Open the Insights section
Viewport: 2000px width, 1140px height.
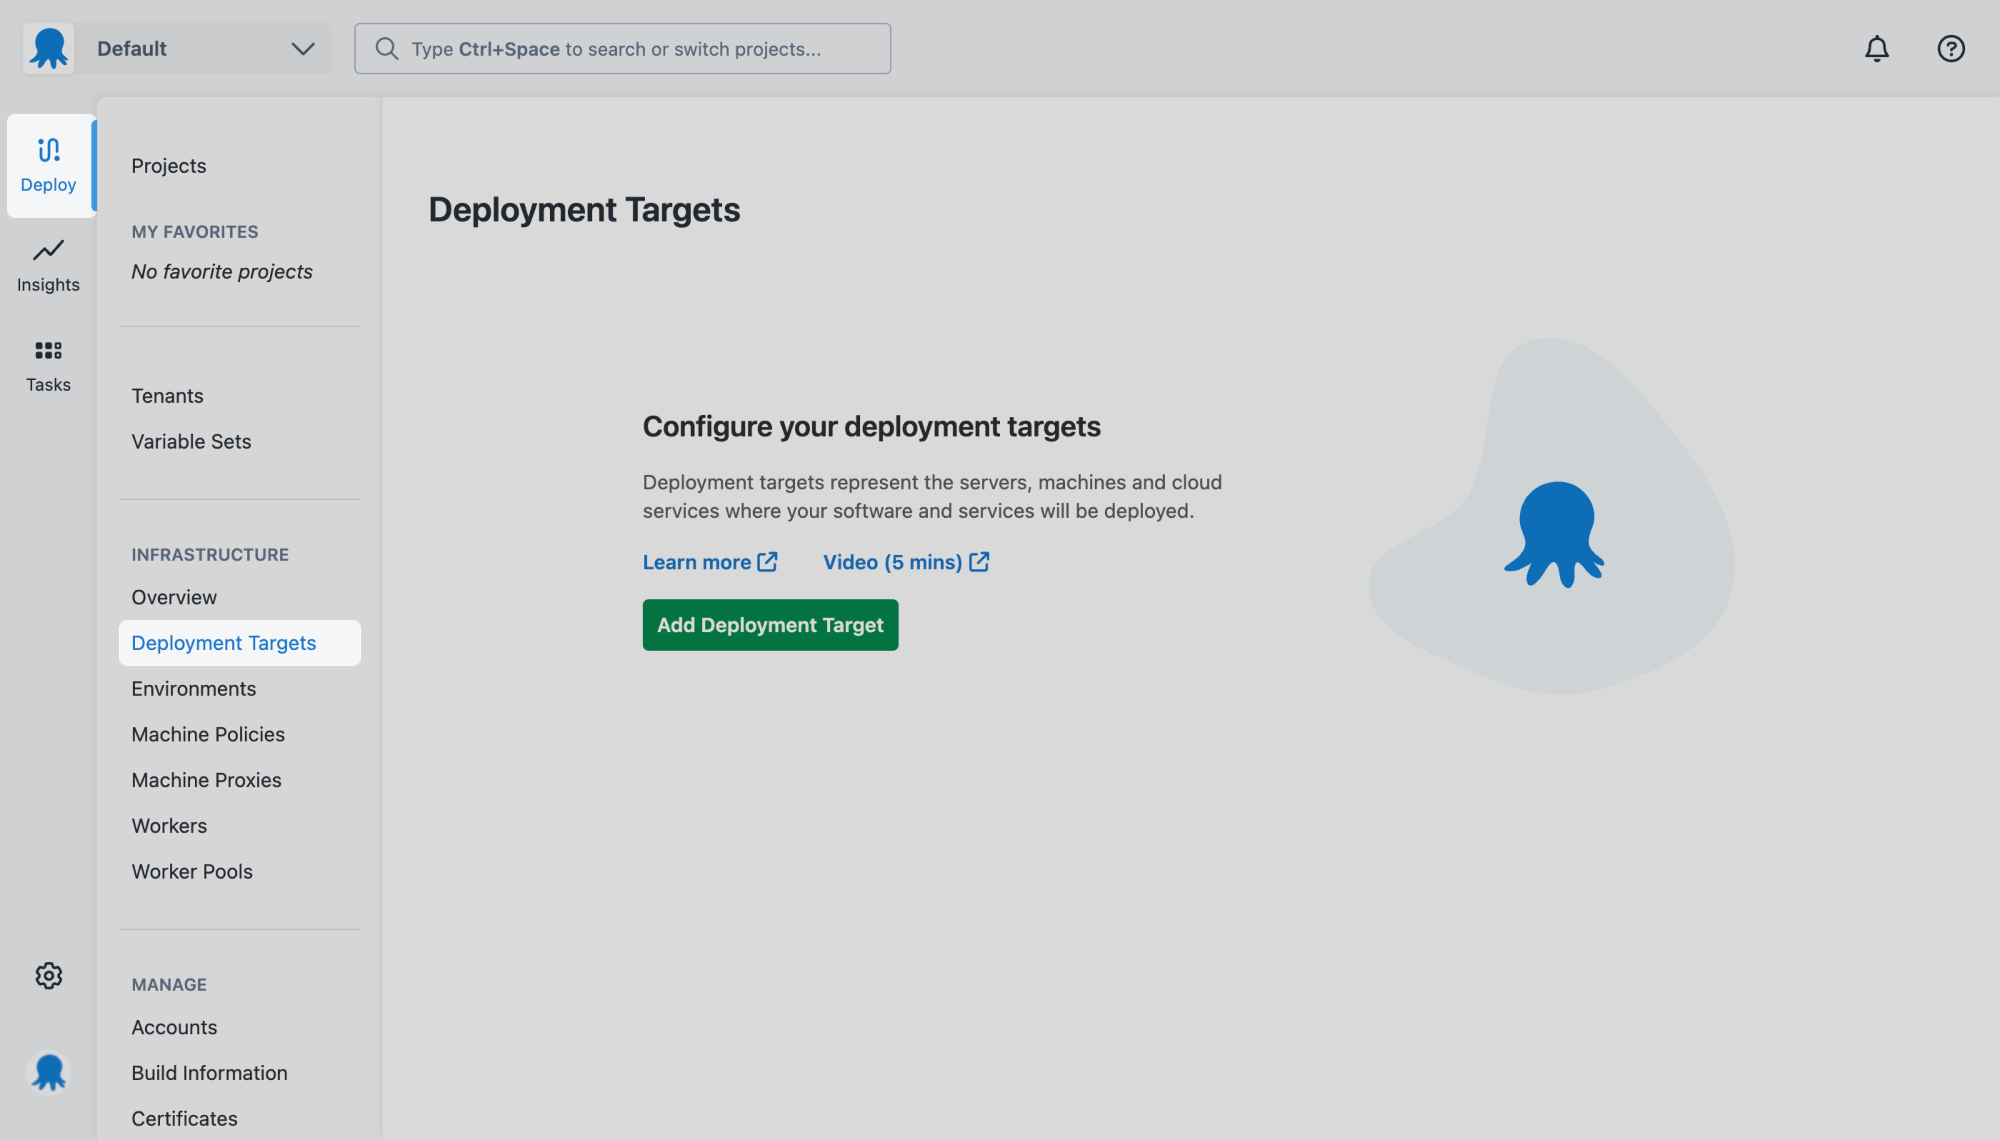[49, 266]
